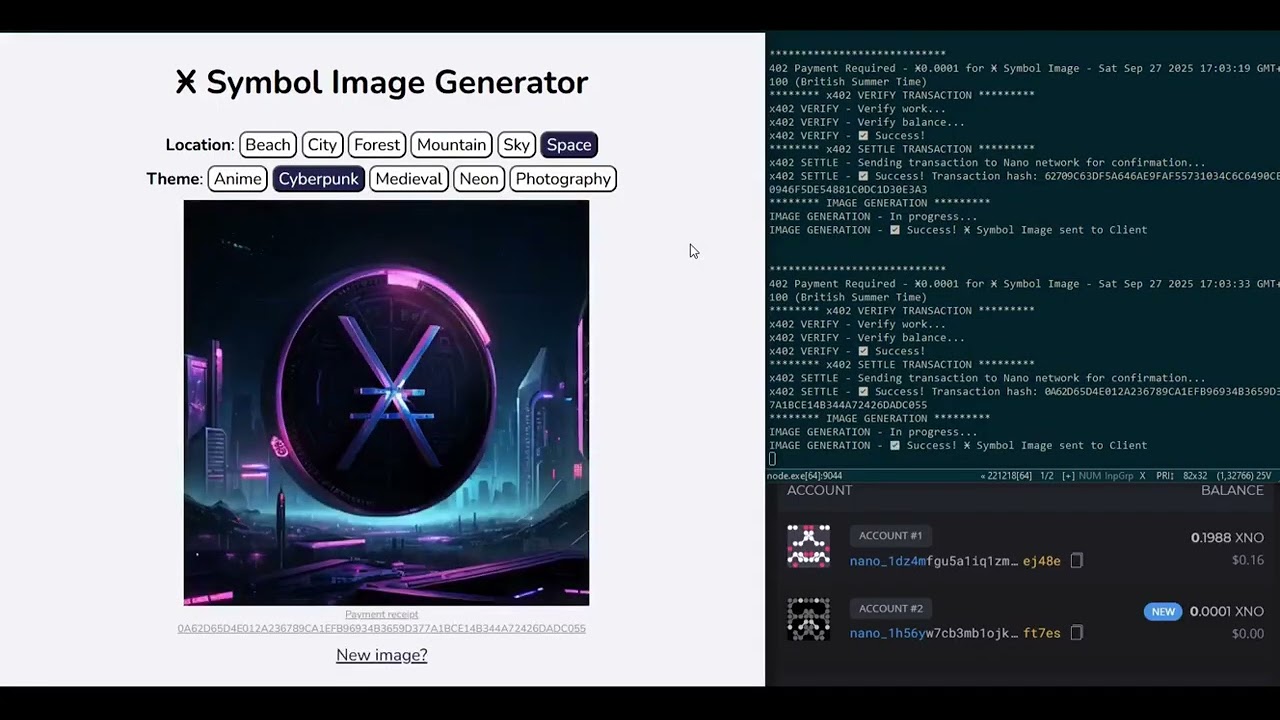Click the "ACCOUNT" column header in the wallet
1280x720 pixels.
(x=819, y=491)
